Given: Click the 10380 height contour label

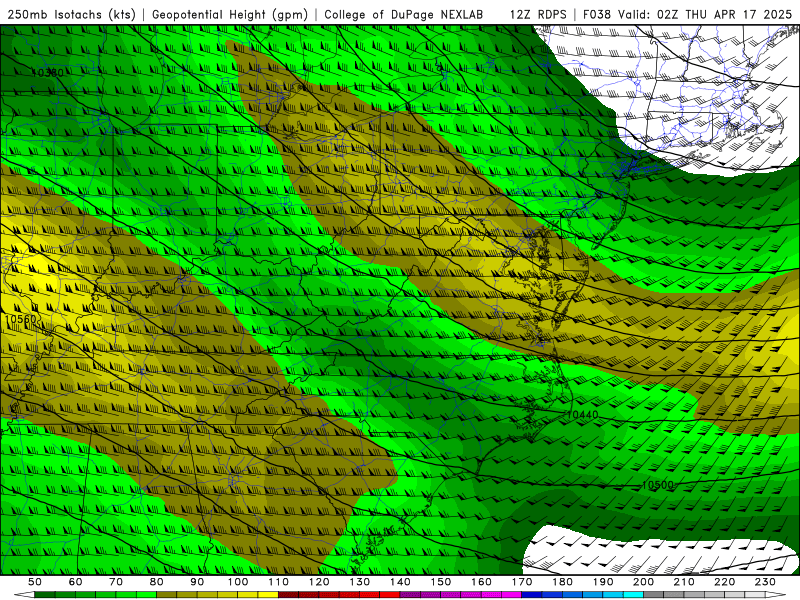Looking at the screenshot, I should point(48,72).
